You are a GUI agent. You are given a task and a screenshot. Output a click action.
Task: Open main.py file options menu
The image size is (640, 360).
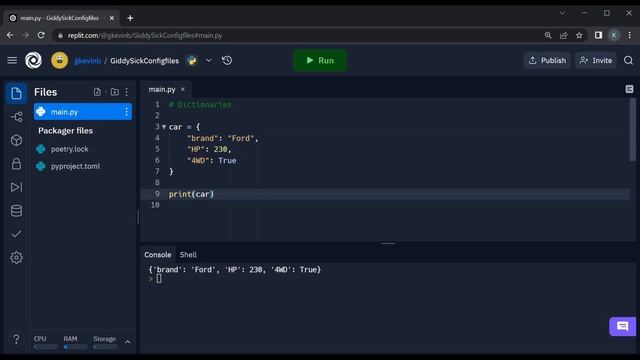coord(127,111)
